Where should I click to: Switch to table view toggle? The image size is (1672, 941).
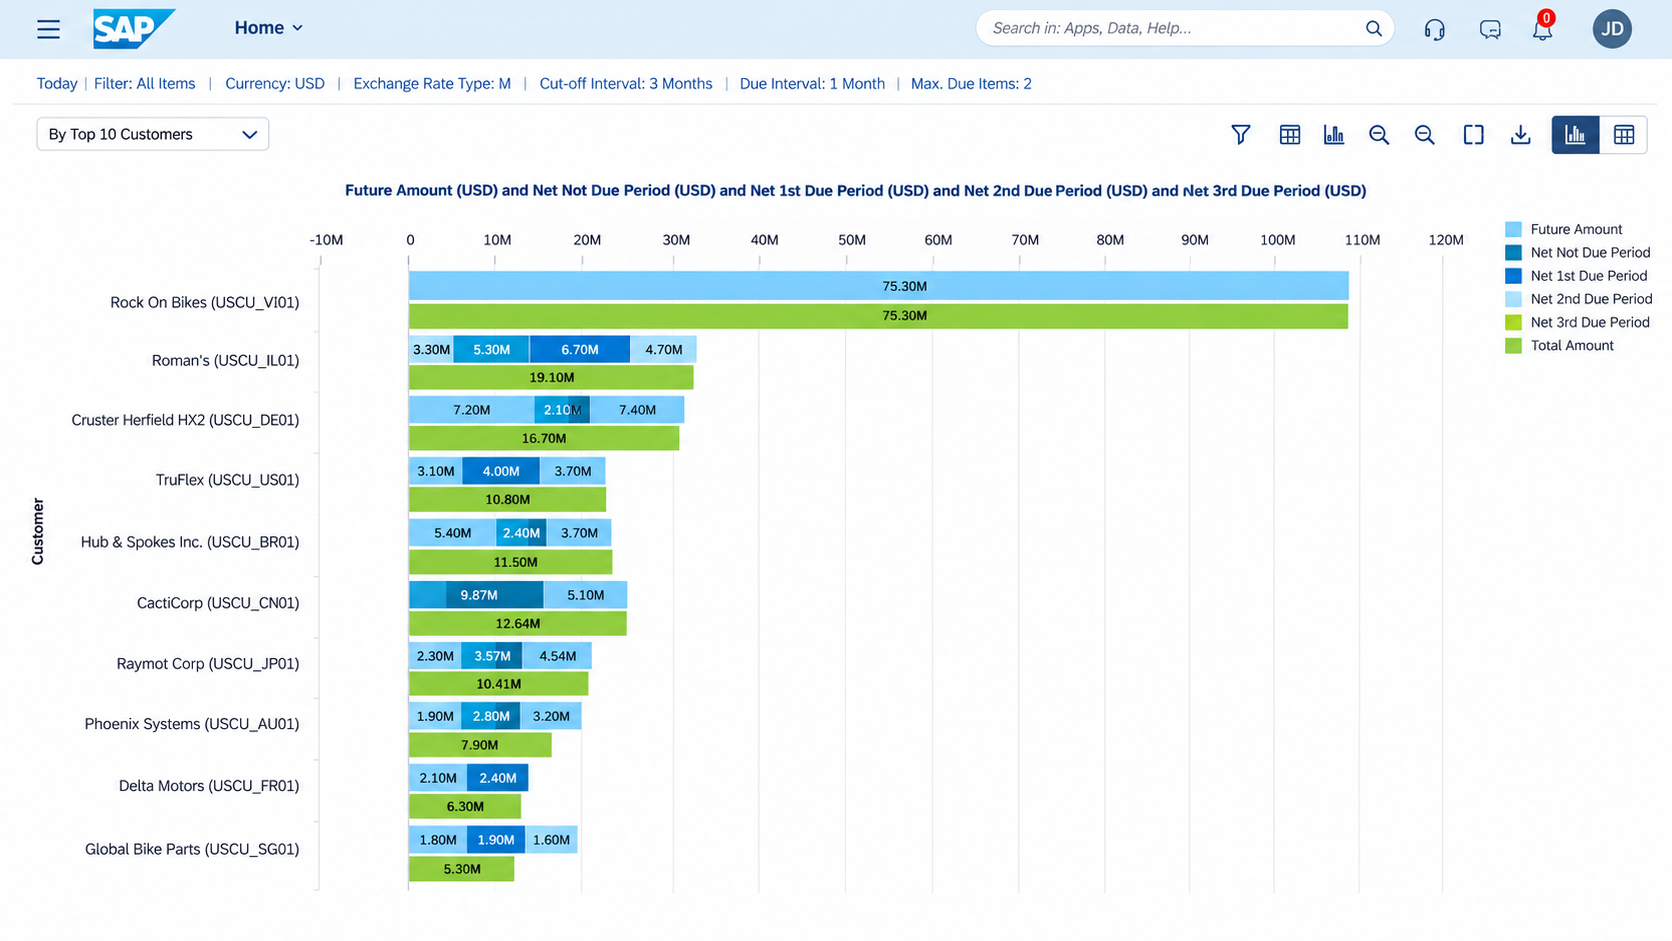pyautogui.click(x=1624, y=135)
